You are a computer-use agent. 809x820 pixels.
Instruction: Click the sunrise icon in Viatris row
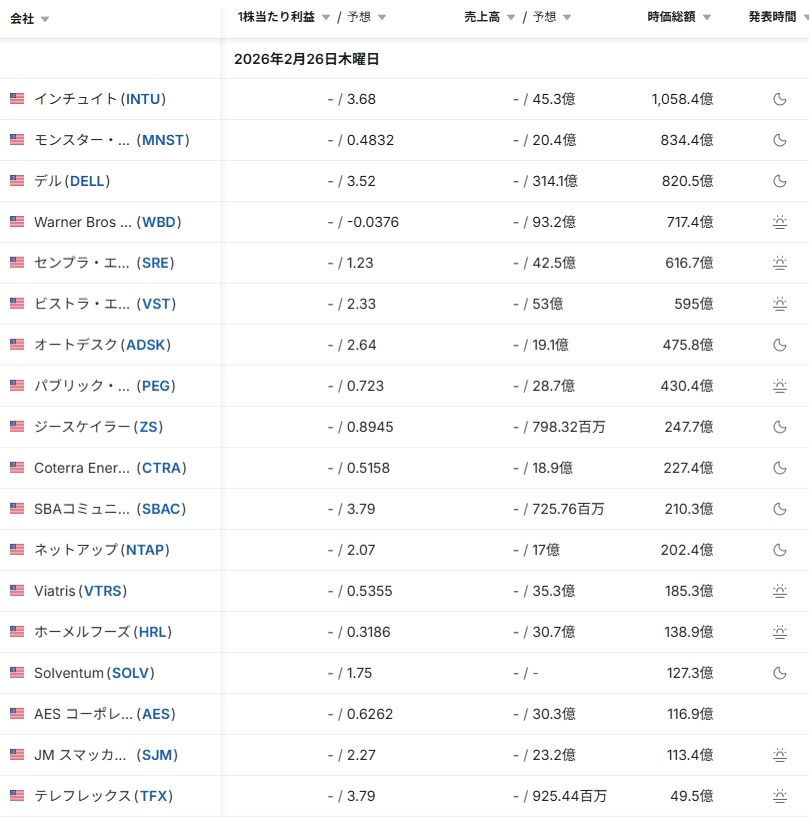pyautogui.click(x=780, y=591)
